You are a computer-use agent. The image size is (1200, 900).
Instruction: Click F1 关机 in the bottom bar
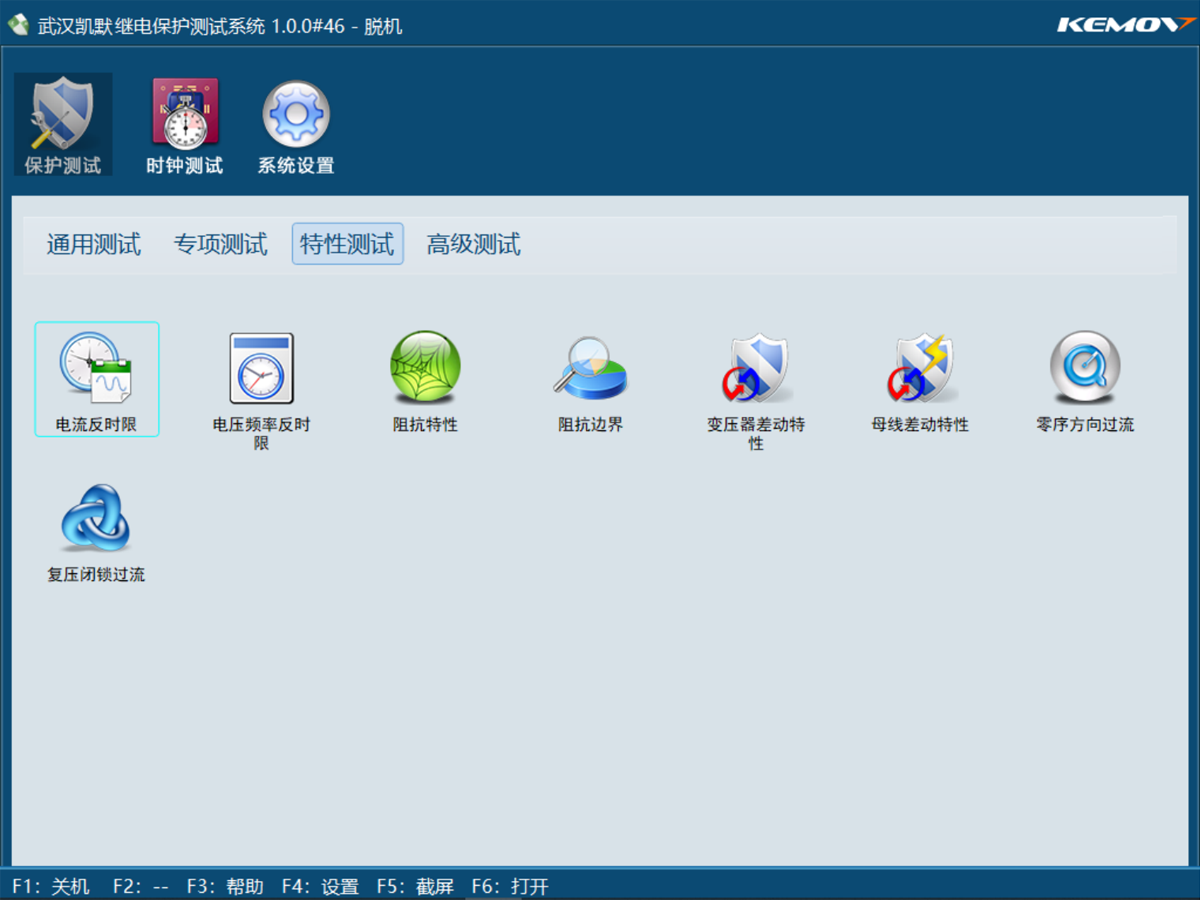(x=51, y=886)
